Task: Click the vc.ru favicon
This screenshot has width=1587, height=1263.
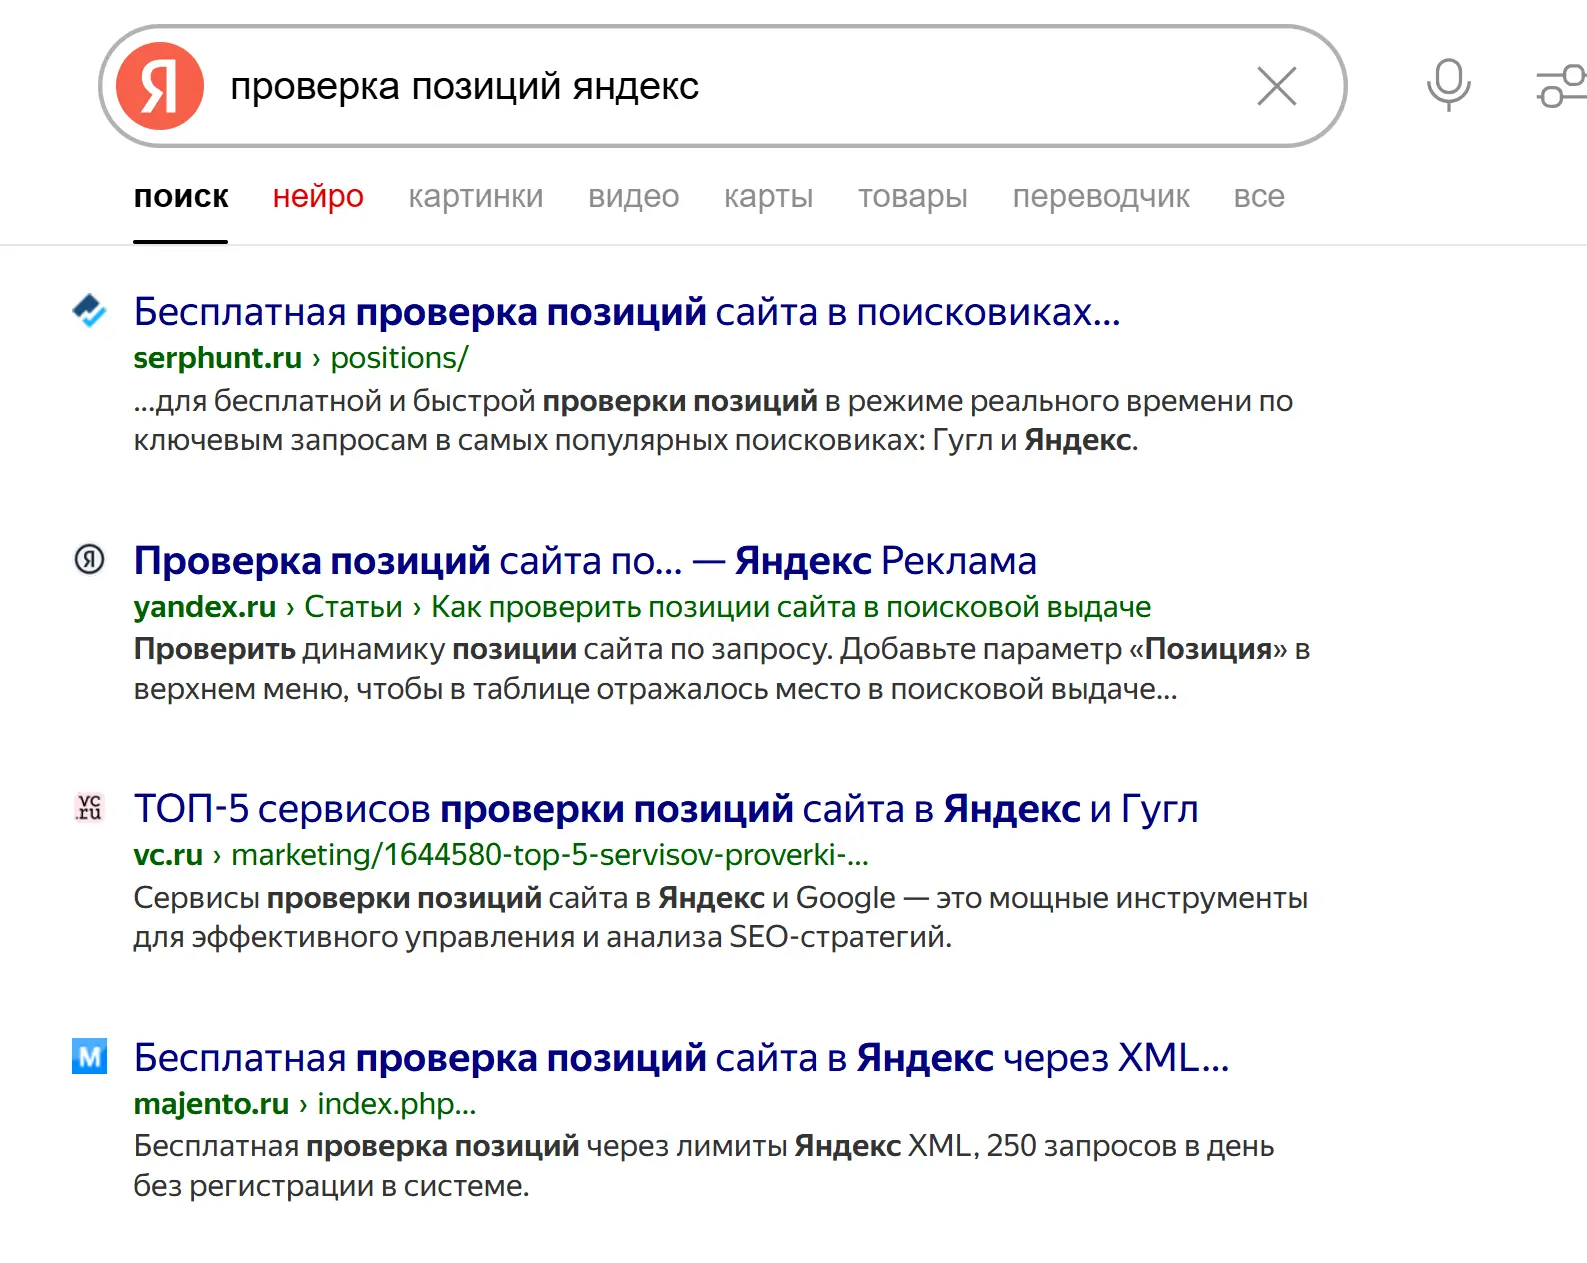Action: (89, 807)
